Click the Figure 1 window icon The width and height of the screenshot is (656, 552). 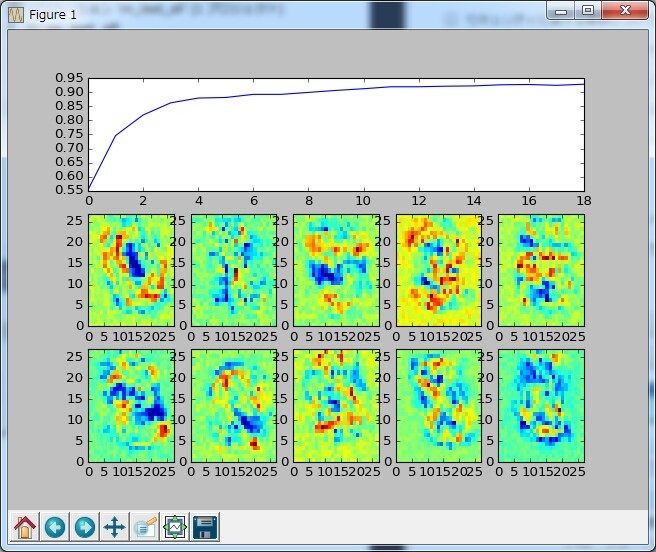pos(16,15)
